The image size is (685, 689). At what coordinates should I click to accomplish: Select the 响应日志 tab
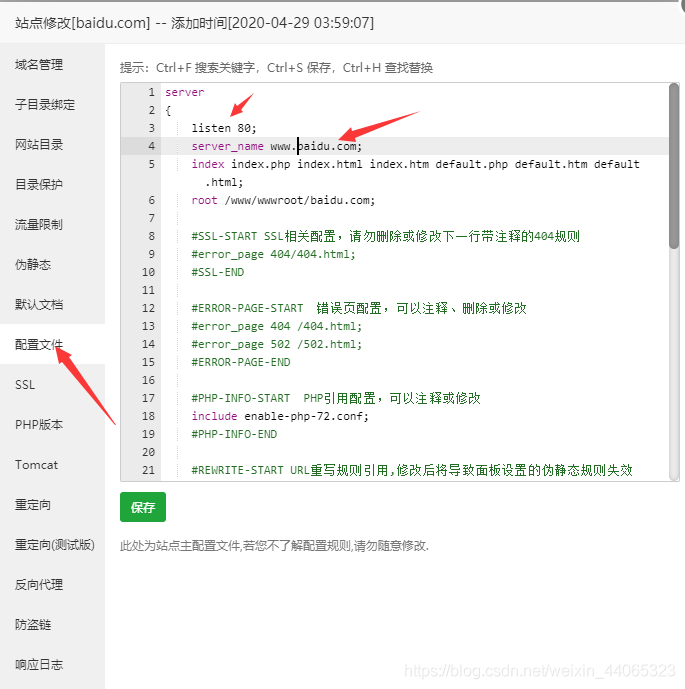[39, 664]
